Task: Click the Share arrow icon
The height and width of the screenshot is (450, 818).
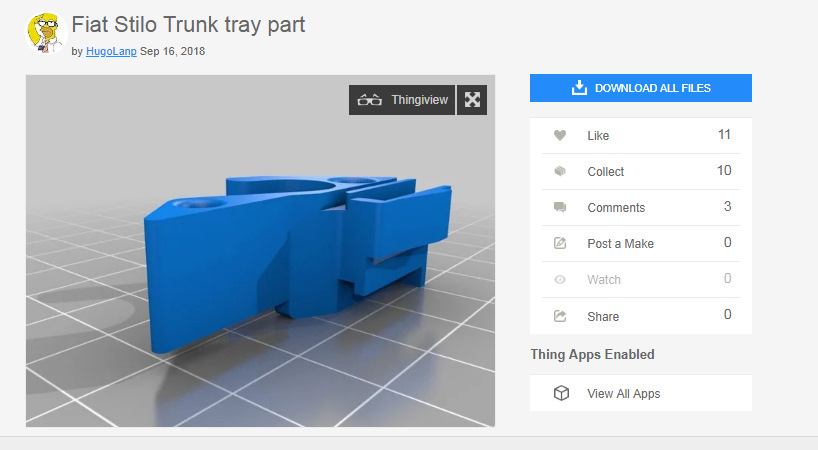Action: pos(560,315)
